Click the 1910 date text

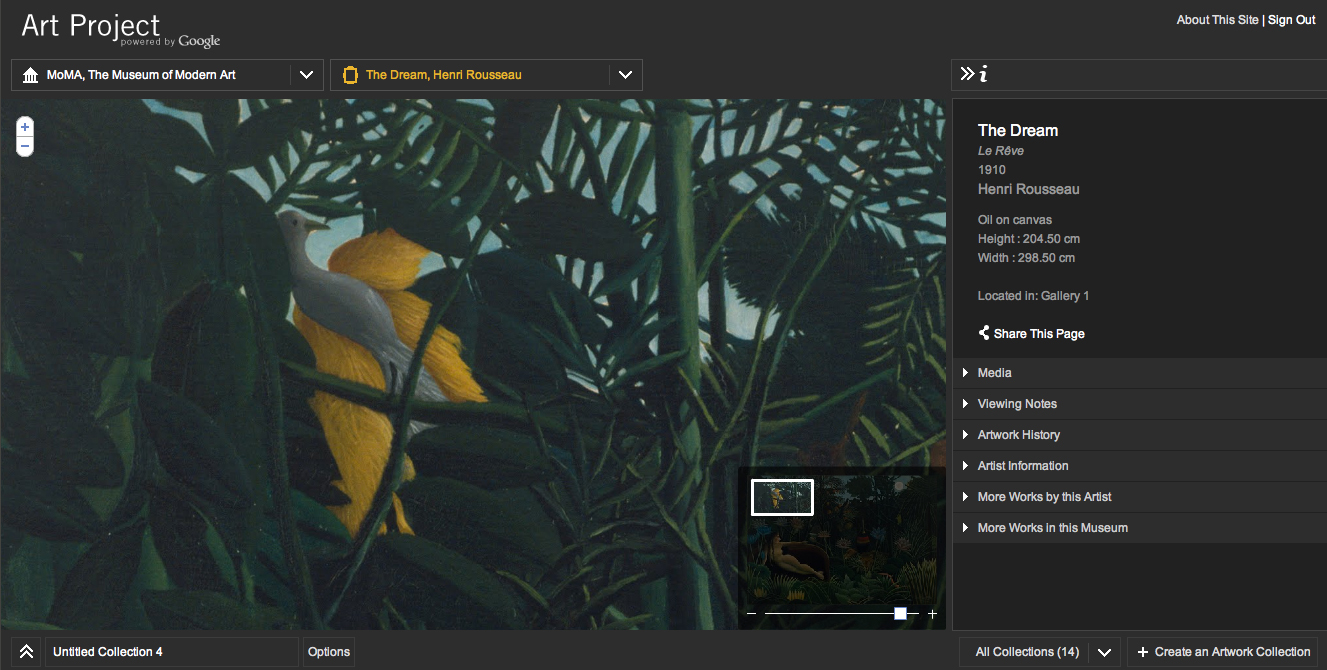[x=992, y=170]
